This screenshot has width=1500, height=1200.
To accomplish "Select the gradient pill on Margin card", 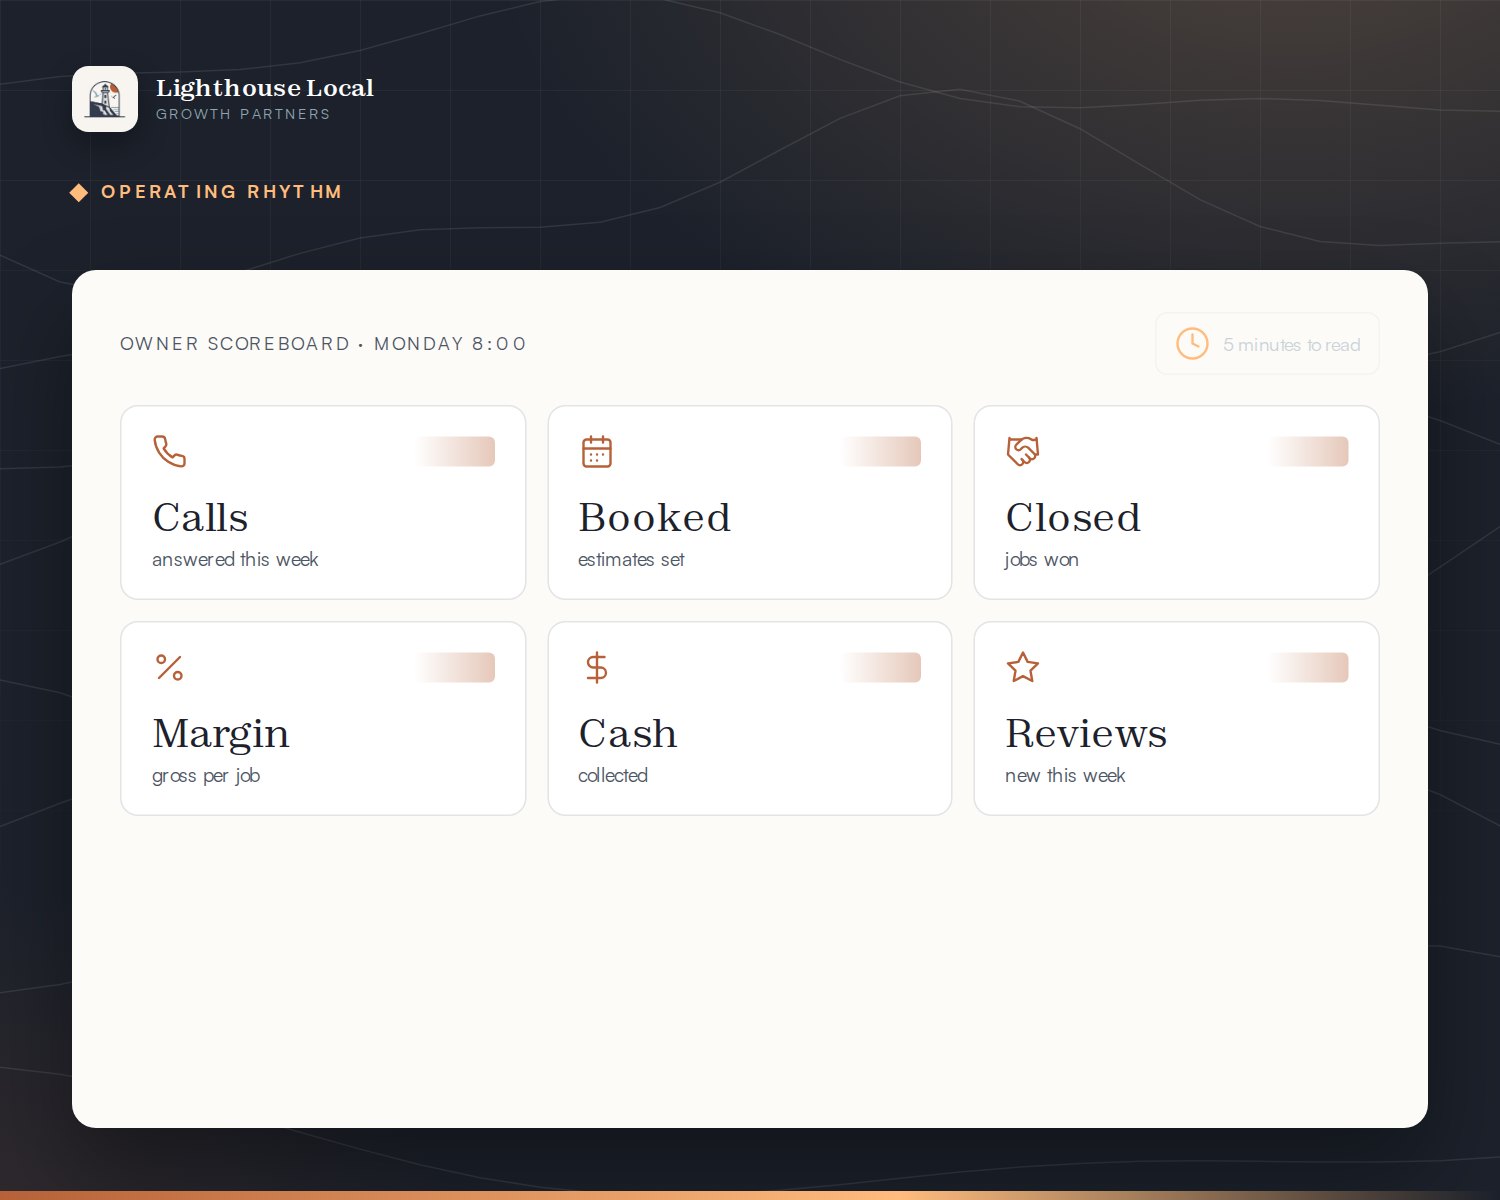I will click(456, 667).
